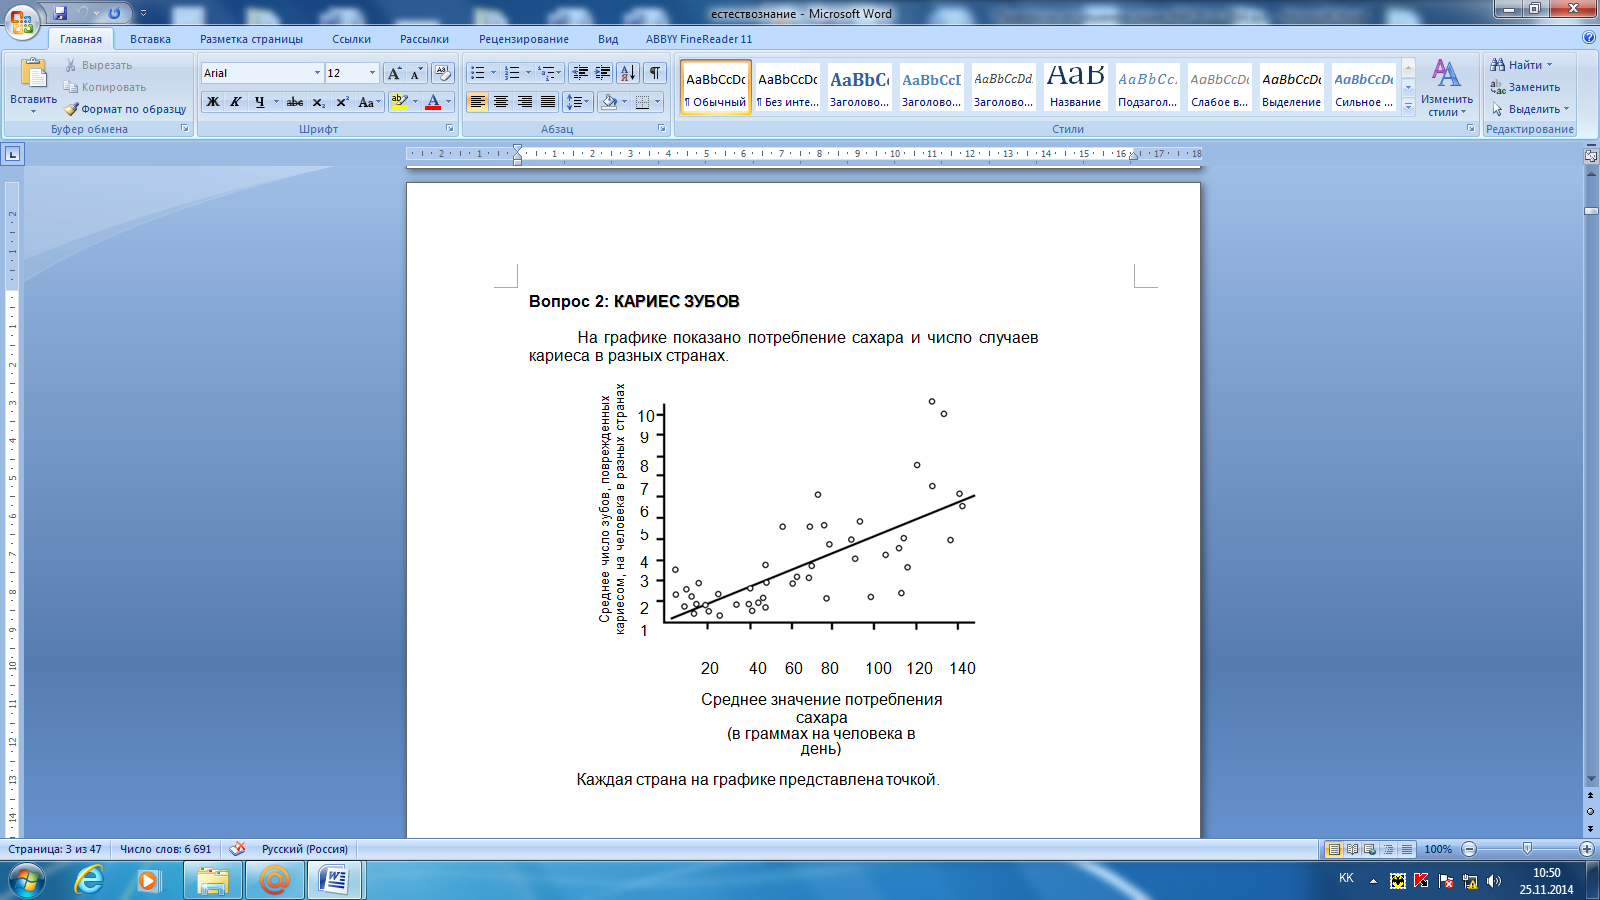Open Windows Explorer folder on the taskbar
The image size is (1600, 900).
click(212, 880)
